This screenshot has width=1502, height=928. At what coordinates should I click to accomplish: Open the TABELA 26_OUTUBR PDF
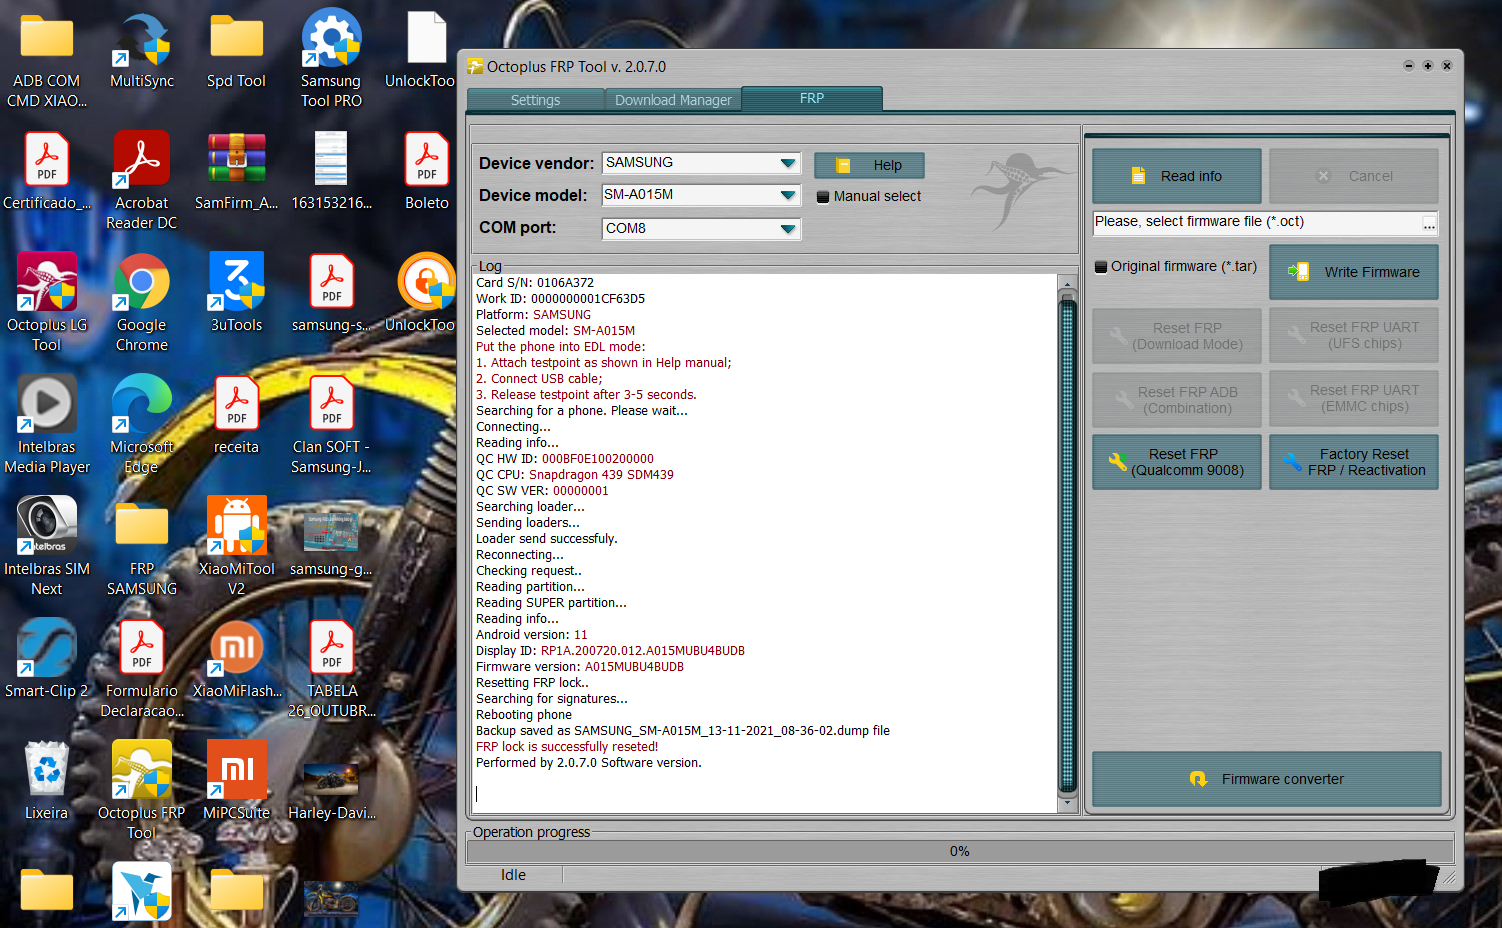tap(332, 670)
